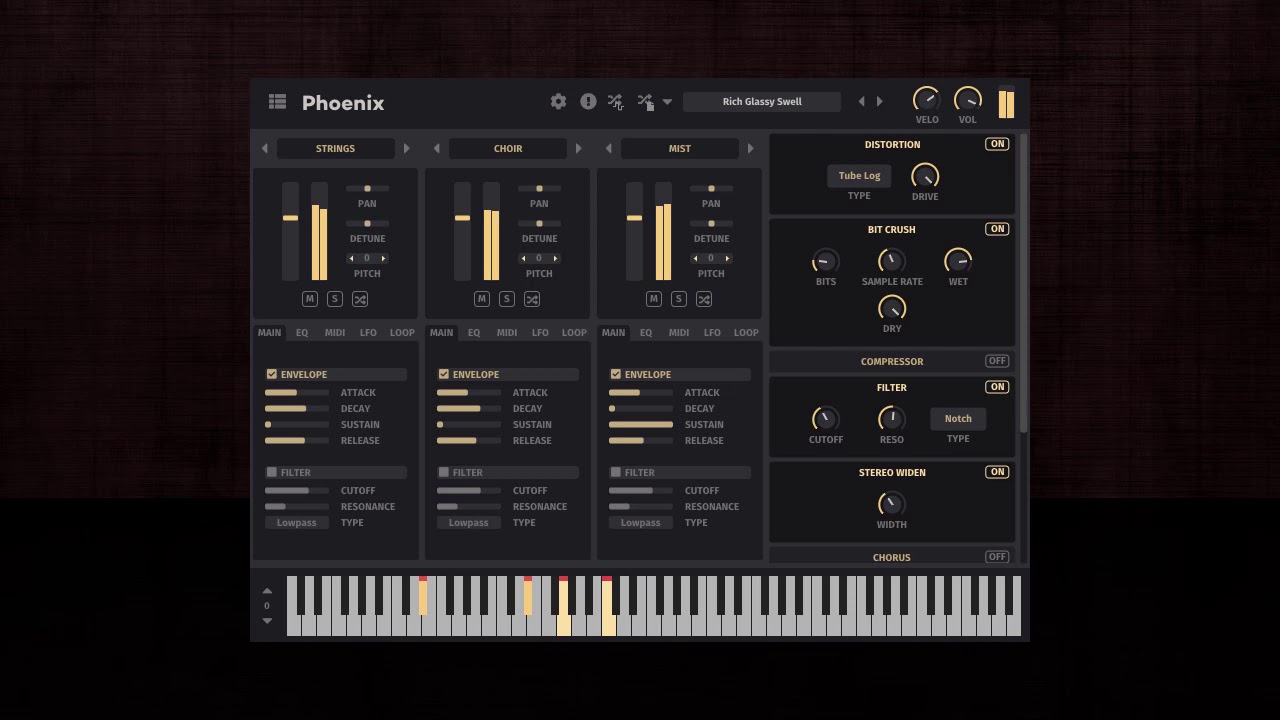Open CHOIR filter type Lowpass dropdown
Screen dimensions: 1280x720
[x=469, y=522]
